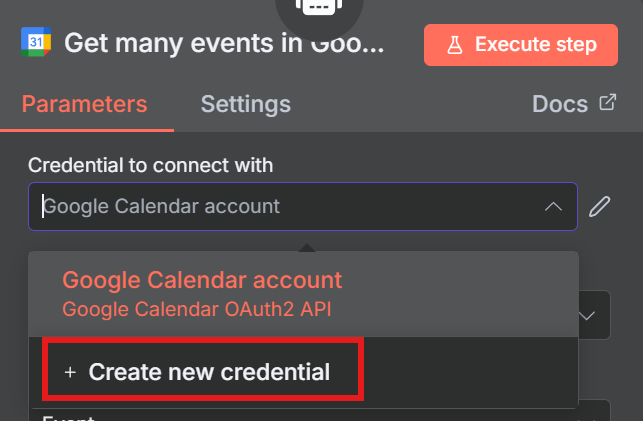Click the 'Credential to connect with' label
Image resolution: width=643 pixels, height=421 pixels.
click(x=150, y=165)
